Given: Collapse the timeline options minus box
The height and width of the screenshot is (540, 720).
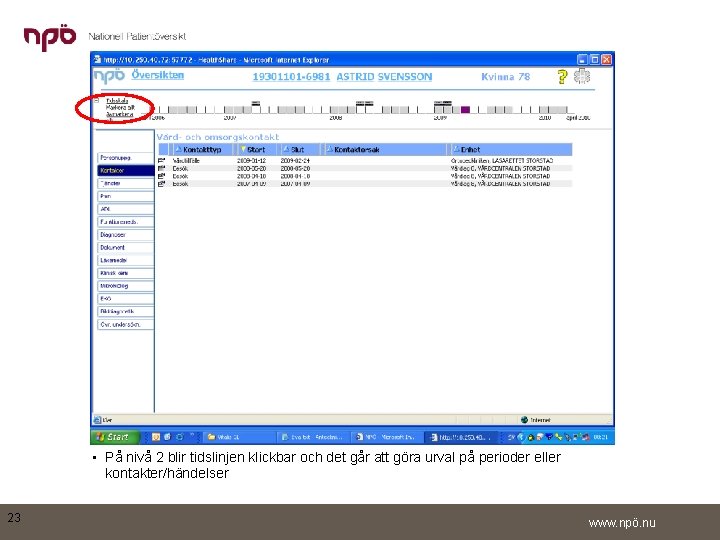Looking at the screenshot, I should click(x=96, y=100).
